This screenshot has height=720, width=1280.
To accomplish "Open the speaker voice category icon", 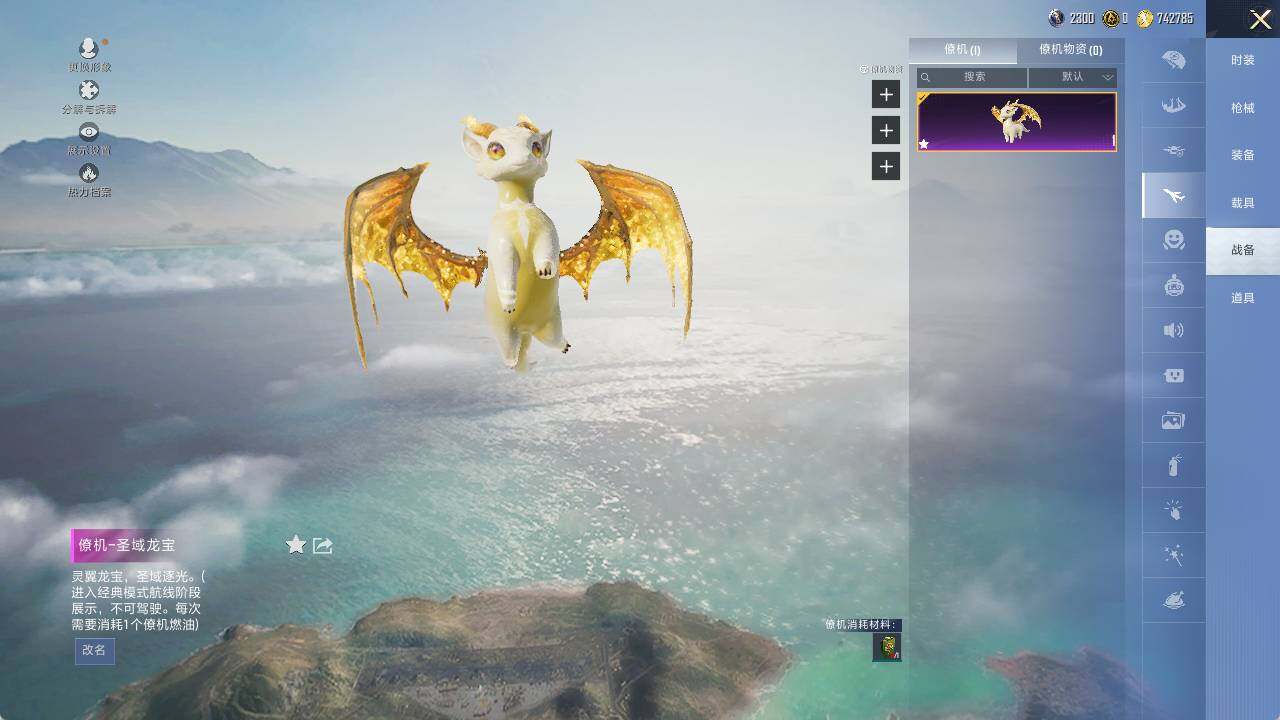I will [1174, 330].
